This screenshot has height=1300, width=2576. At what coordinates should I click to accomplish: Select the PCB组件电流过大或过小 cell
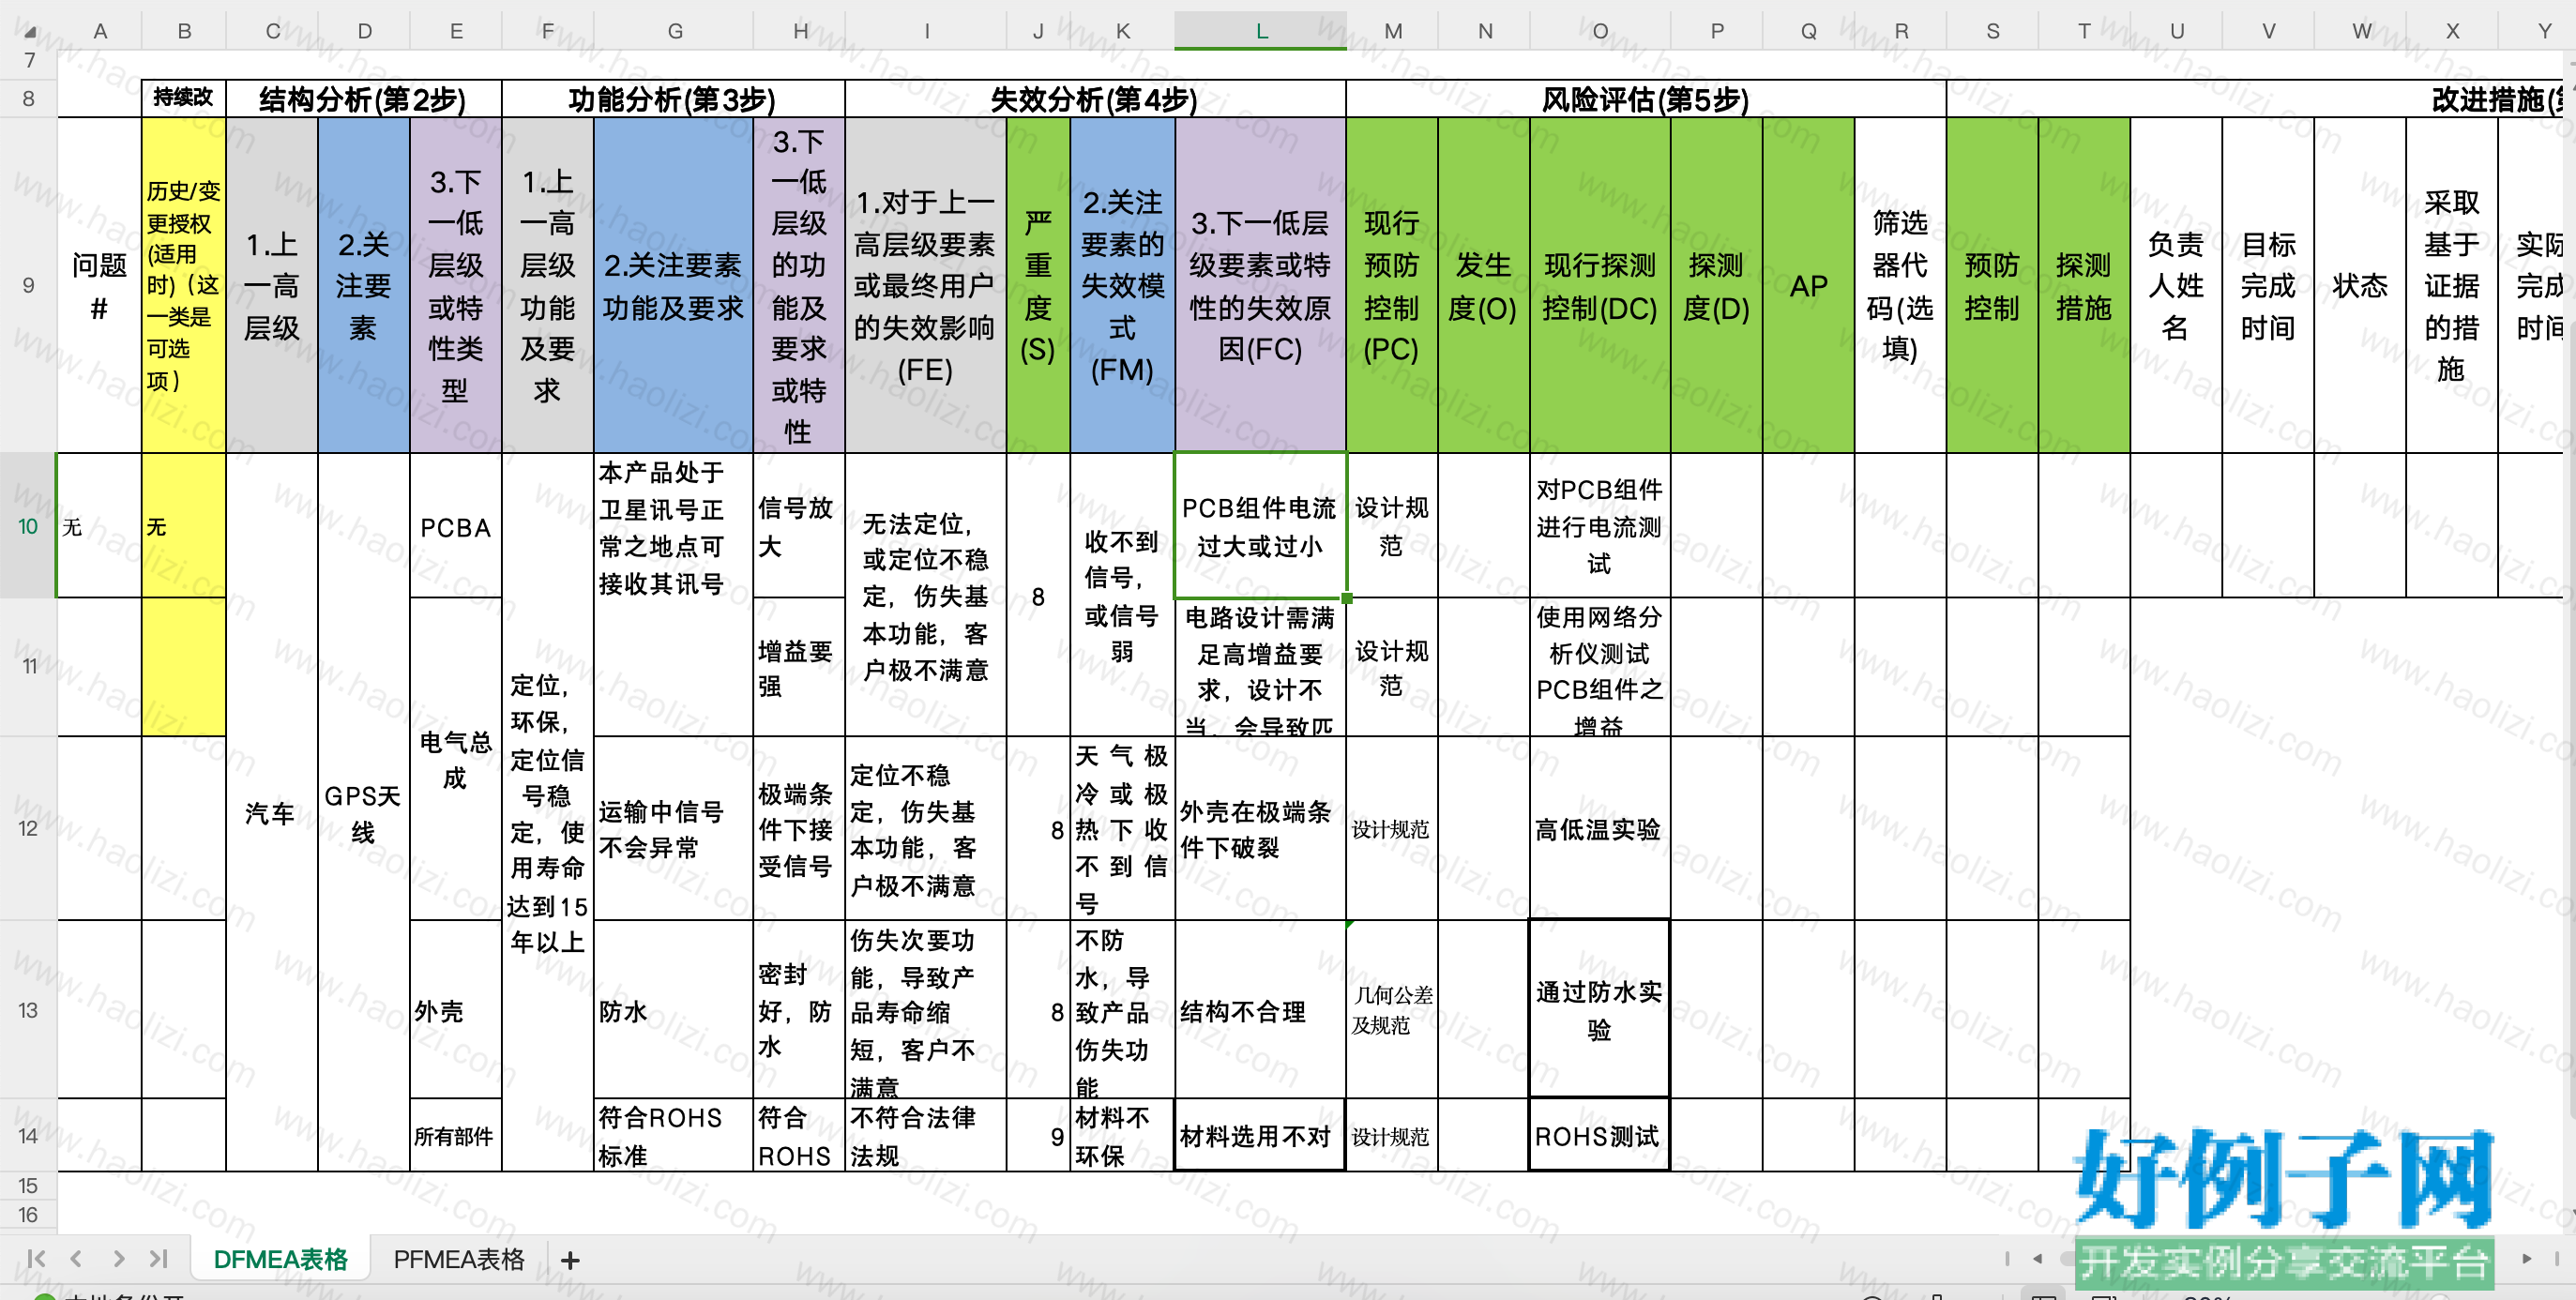tap(1260, 526)
